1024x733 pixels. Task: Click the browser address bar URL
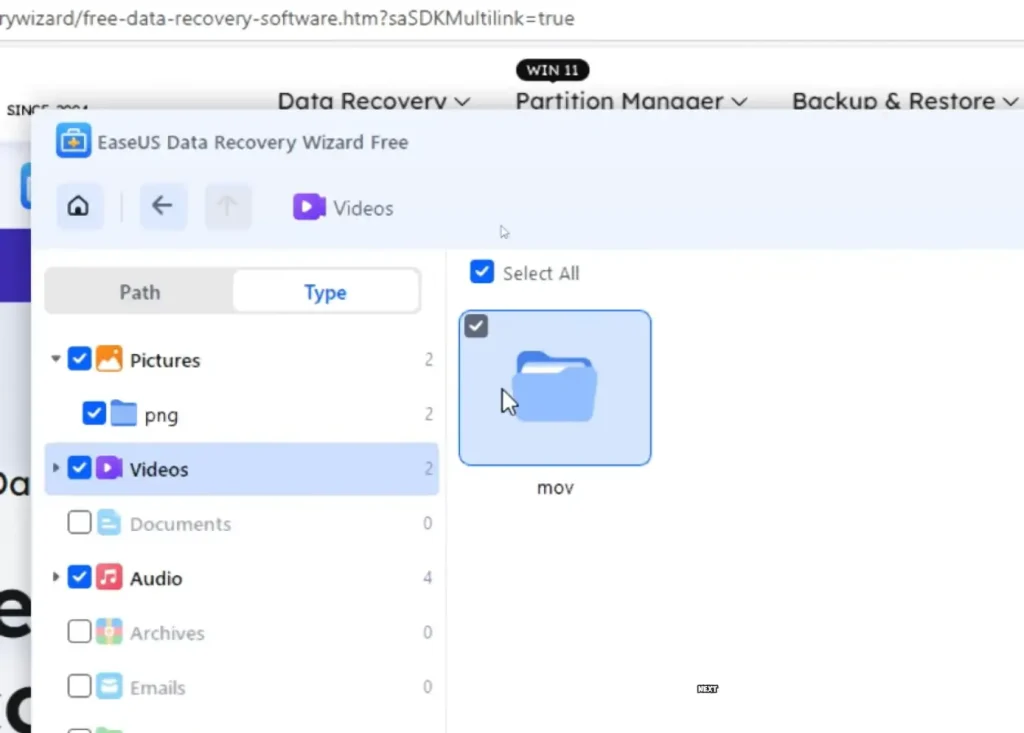(x=288, y=18)
